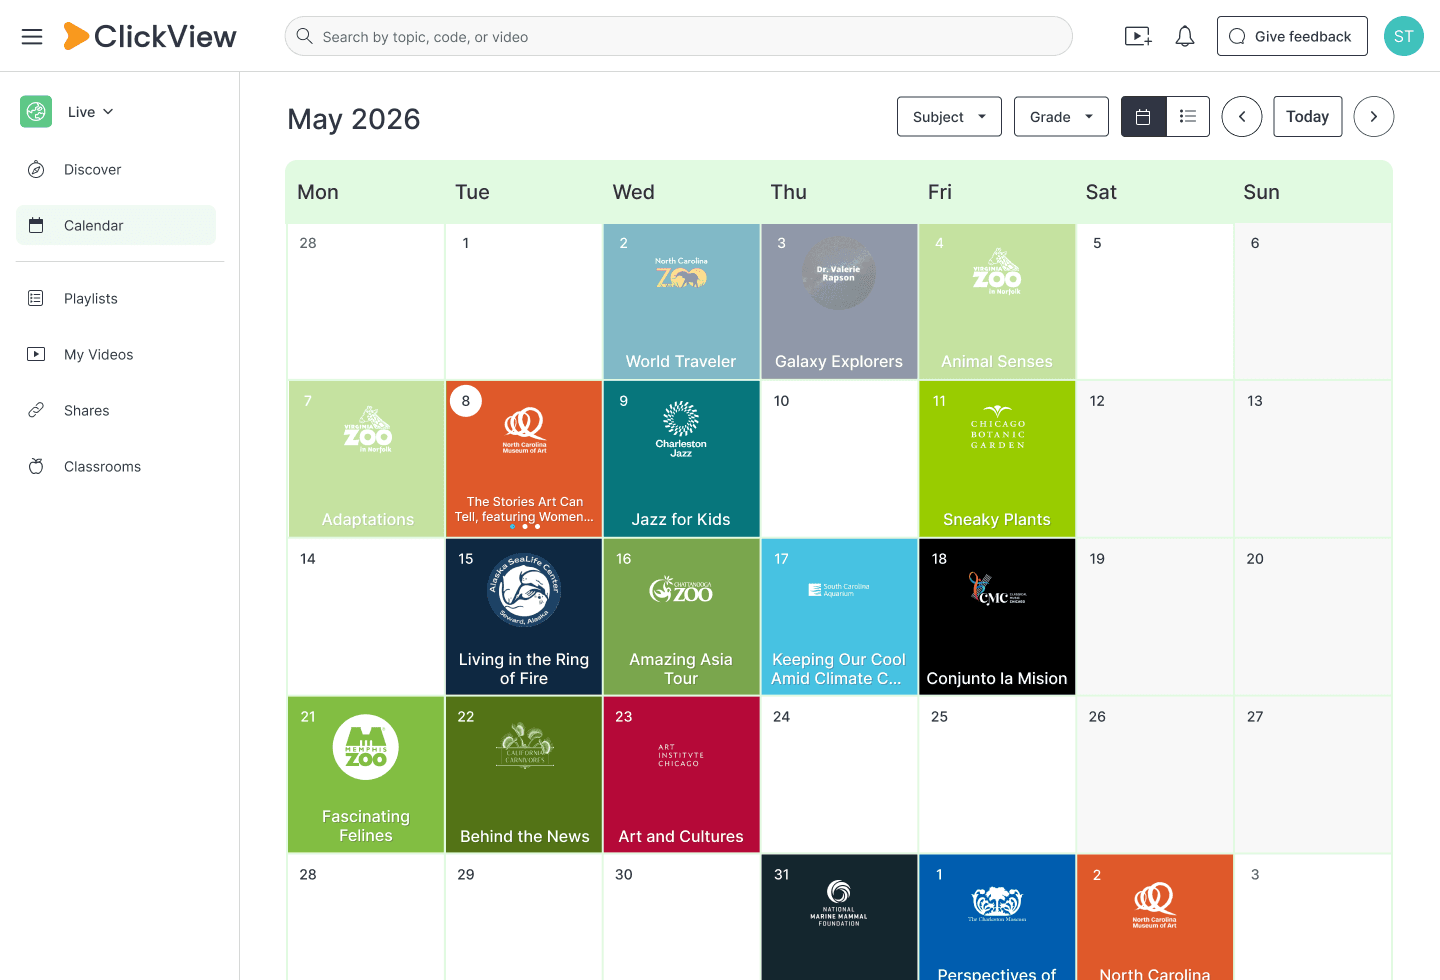
Task: Open the Galaxy Explorers event
Action: coord(839,301)
